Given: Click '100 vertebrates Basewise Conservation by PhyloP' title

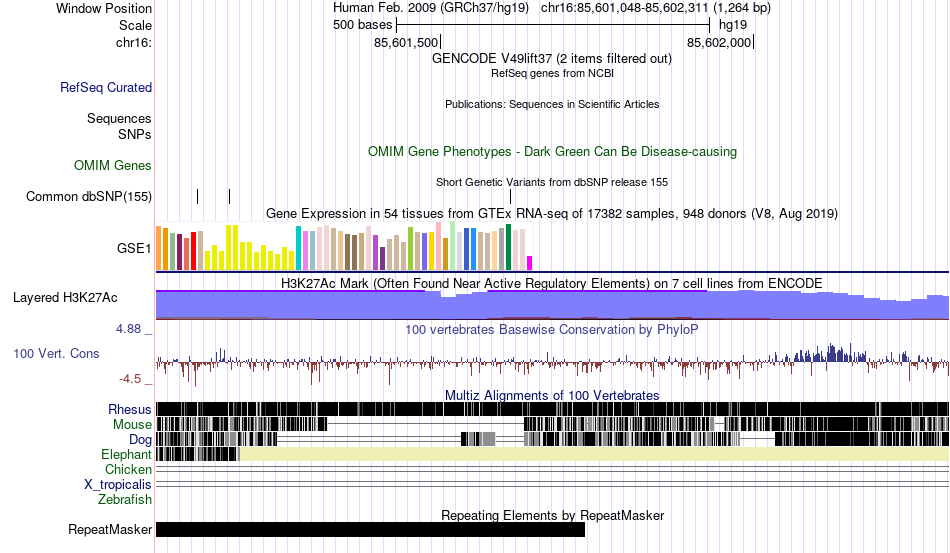Looking at the screenshot, I should (552, 329).
